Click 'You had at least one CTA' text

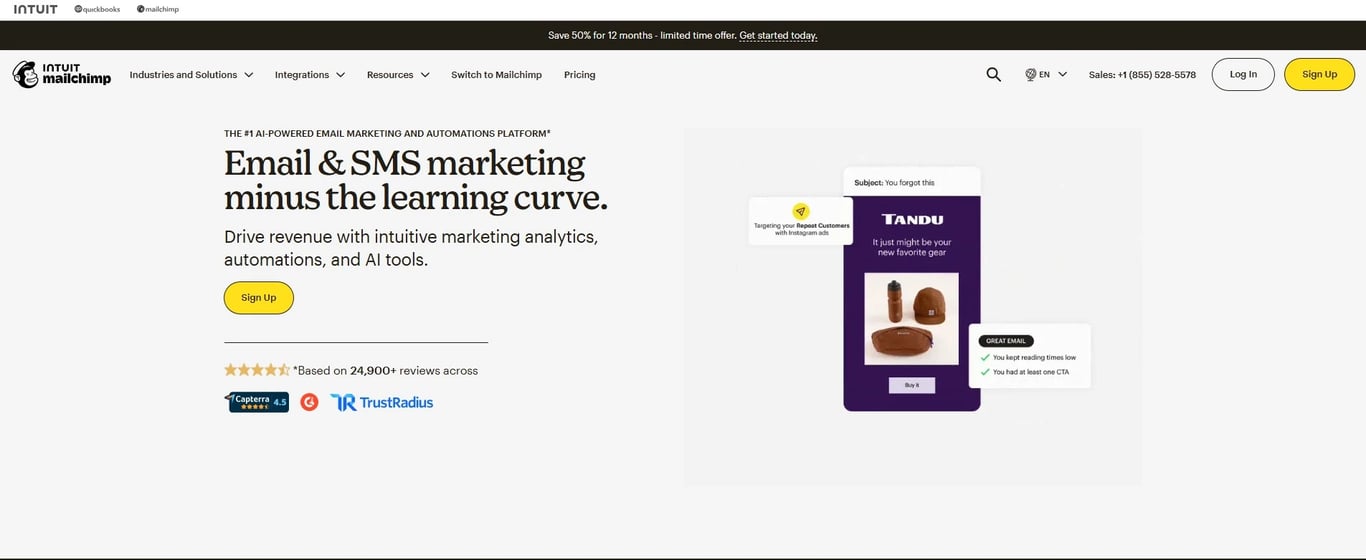(1031, 372)
